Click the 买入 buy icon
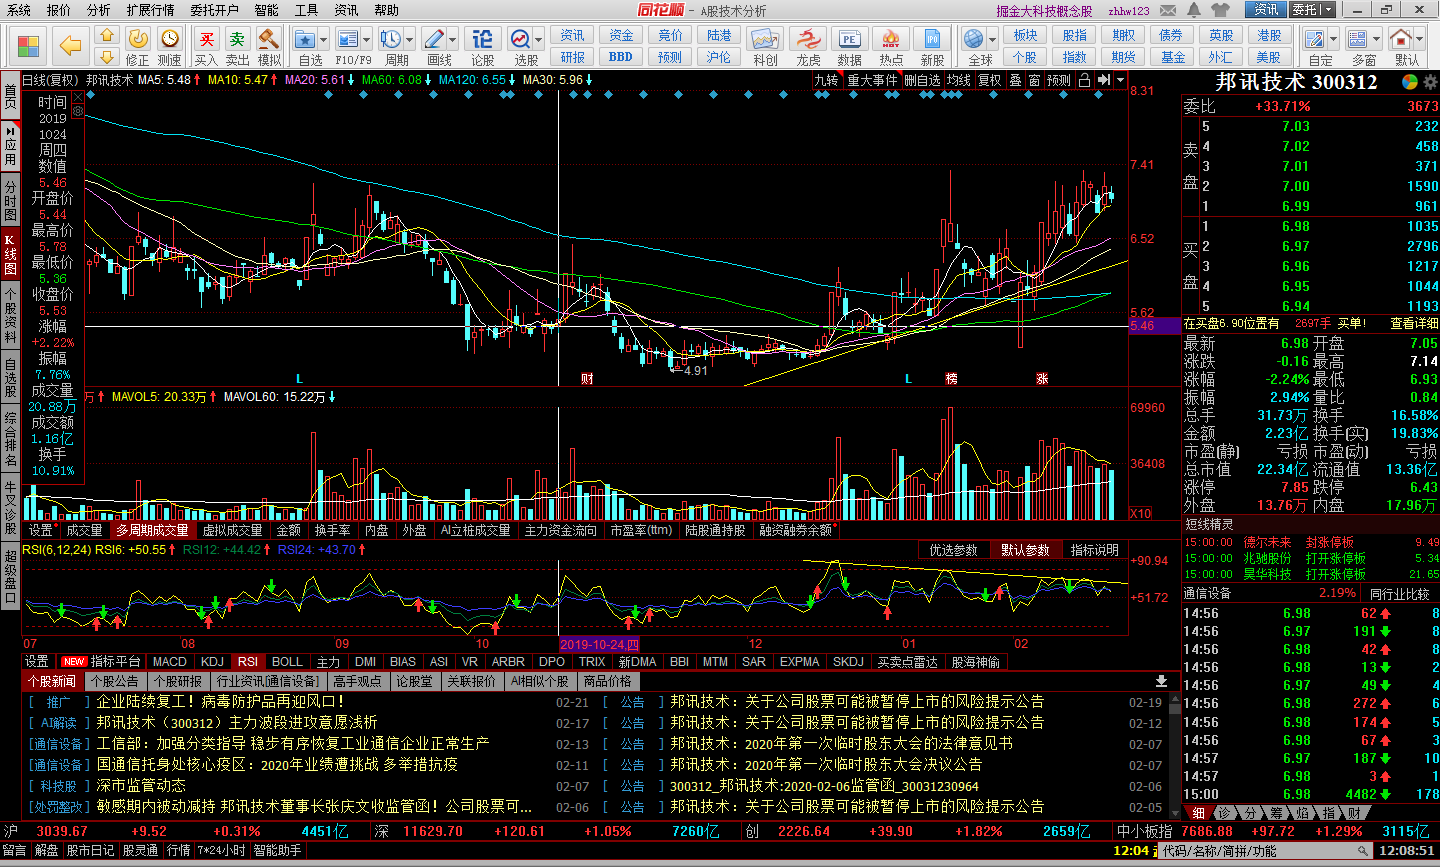1440x867 pixels. click(207, 38)
